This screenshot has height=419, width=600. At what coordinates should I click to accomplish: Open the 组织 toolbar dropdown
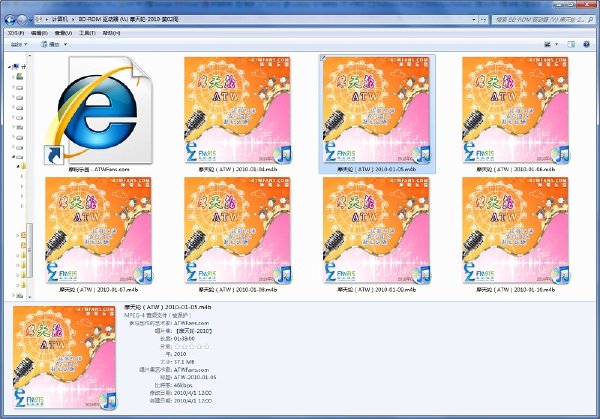click(x=18, y=44)
